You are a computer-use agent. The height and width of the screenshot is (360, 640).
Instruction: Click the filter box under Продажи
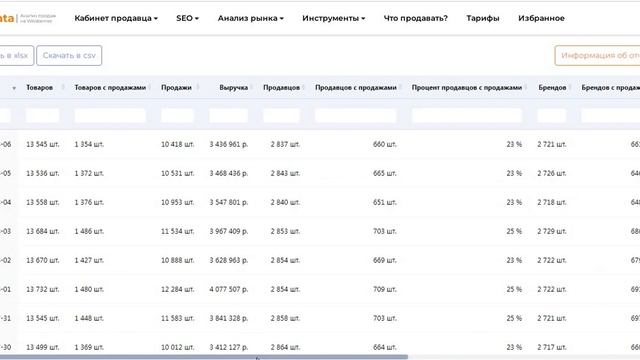point(178,116)
